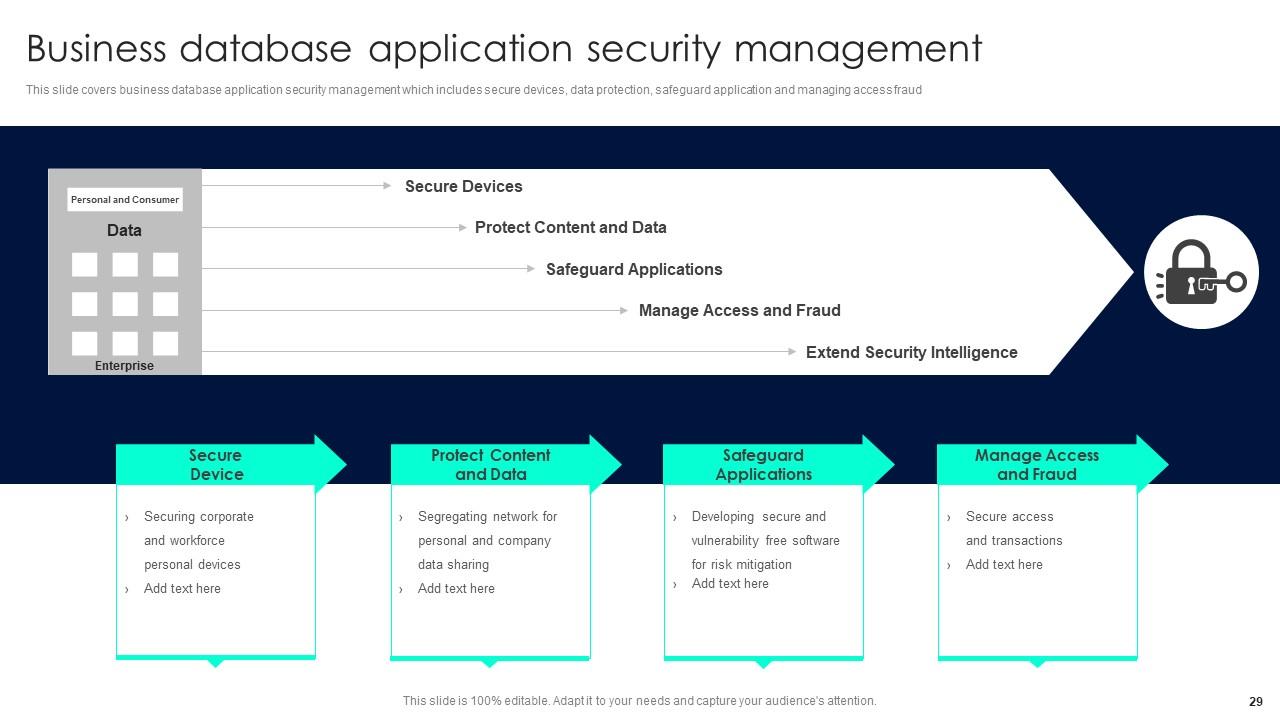
Task: Click the top-left white square in the data grid
Action: pos(85,265)
